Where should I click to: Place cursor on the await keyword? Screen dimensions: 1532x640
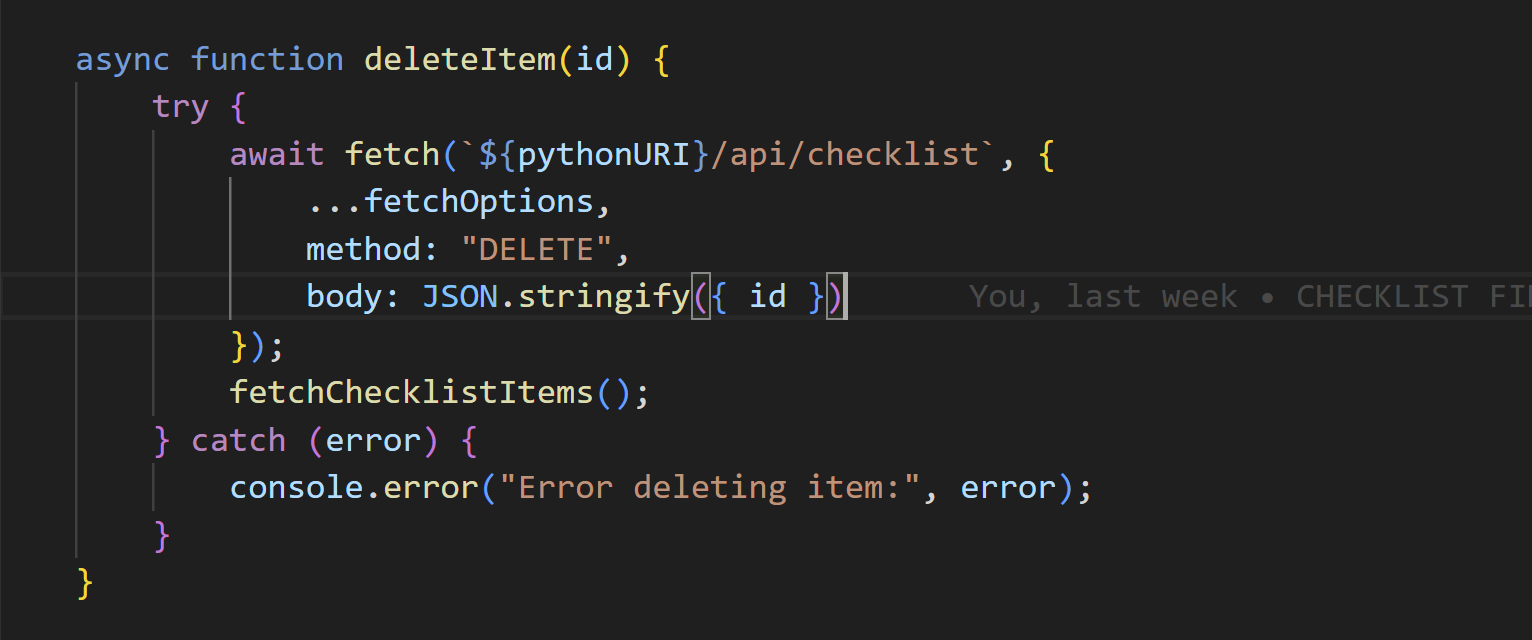coord(277,155)
